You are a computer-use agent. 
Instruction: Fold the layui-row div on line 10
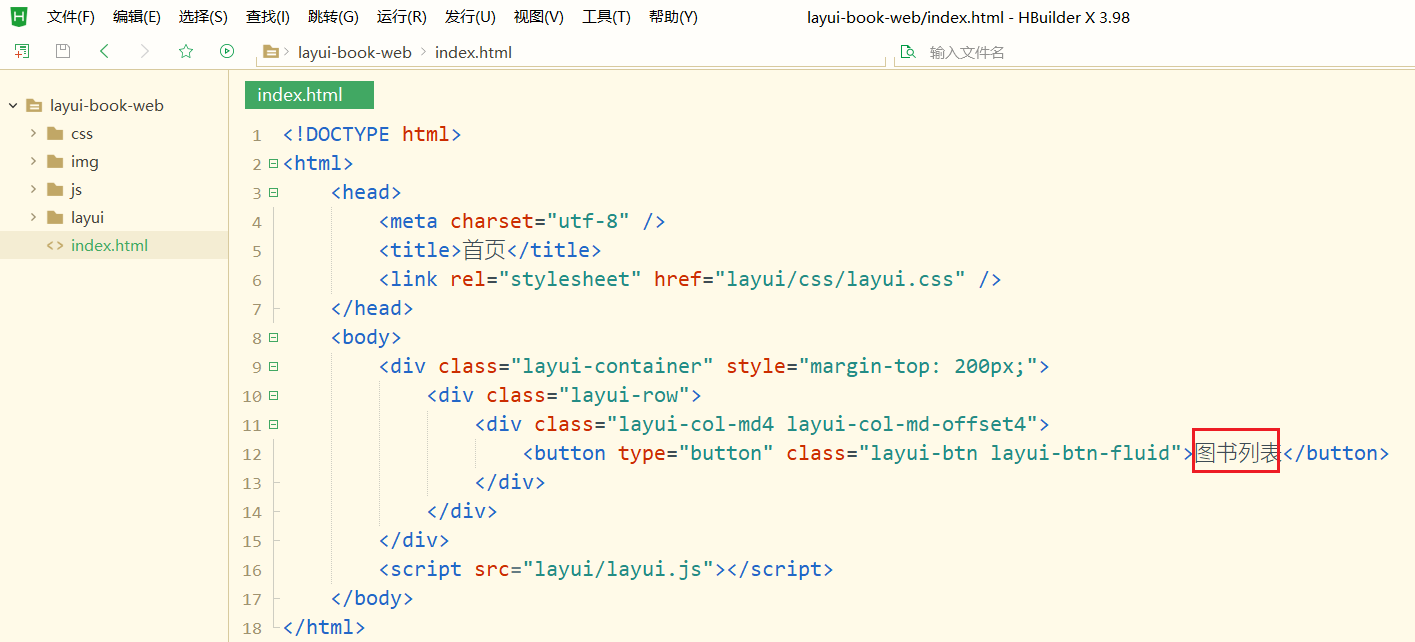point(273,395)
